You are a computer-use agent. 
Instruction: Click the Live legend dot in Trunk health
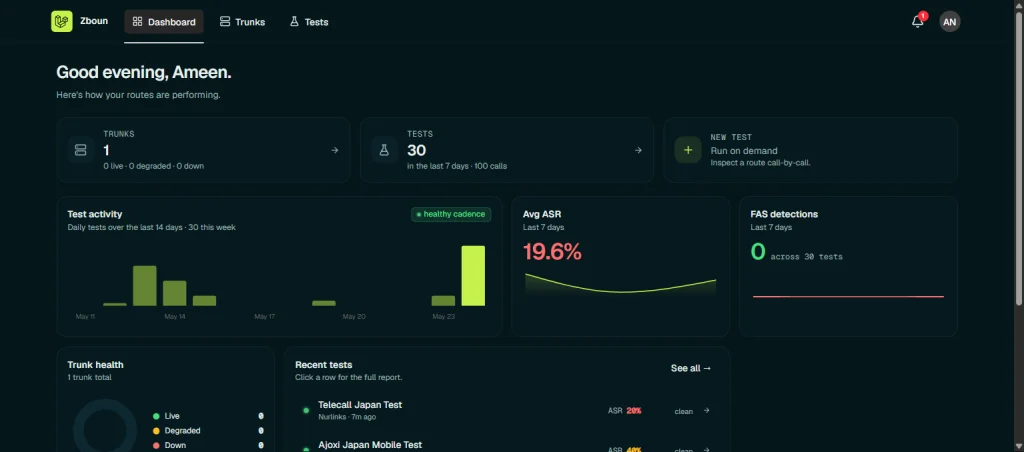tap(156, 416)
